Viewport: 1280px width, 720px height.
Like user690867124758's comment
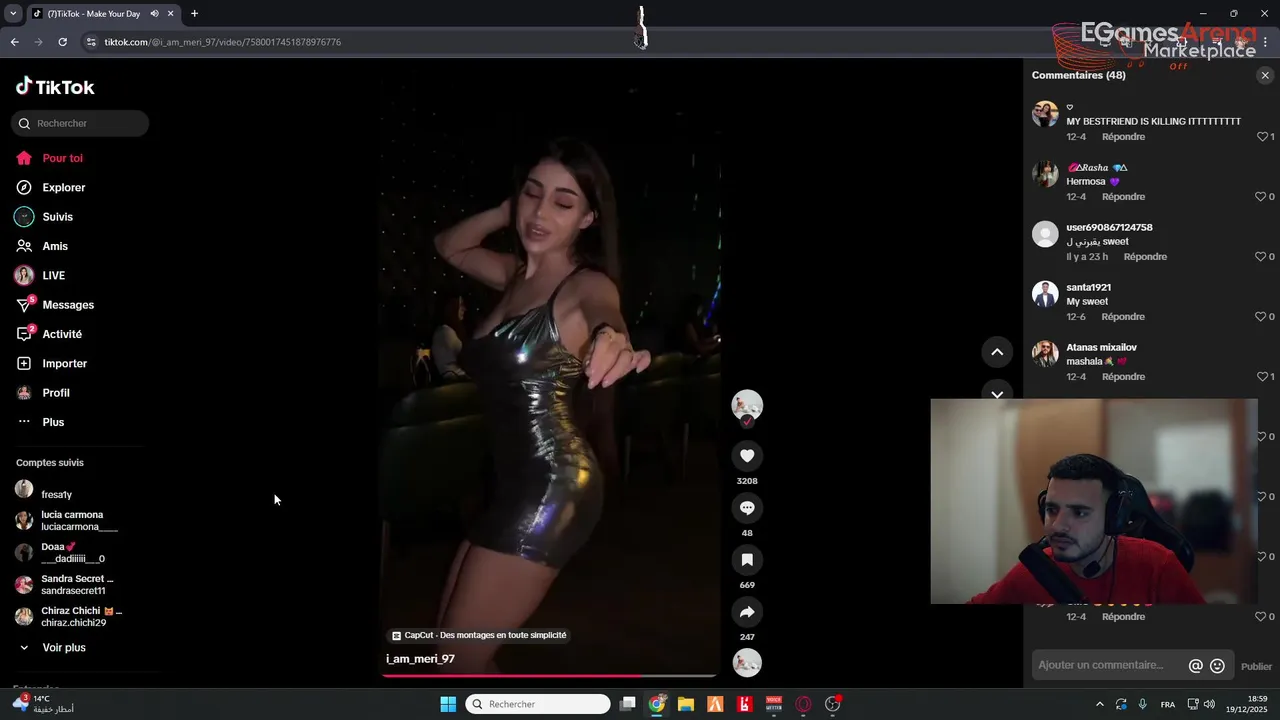coord(1262,257)
